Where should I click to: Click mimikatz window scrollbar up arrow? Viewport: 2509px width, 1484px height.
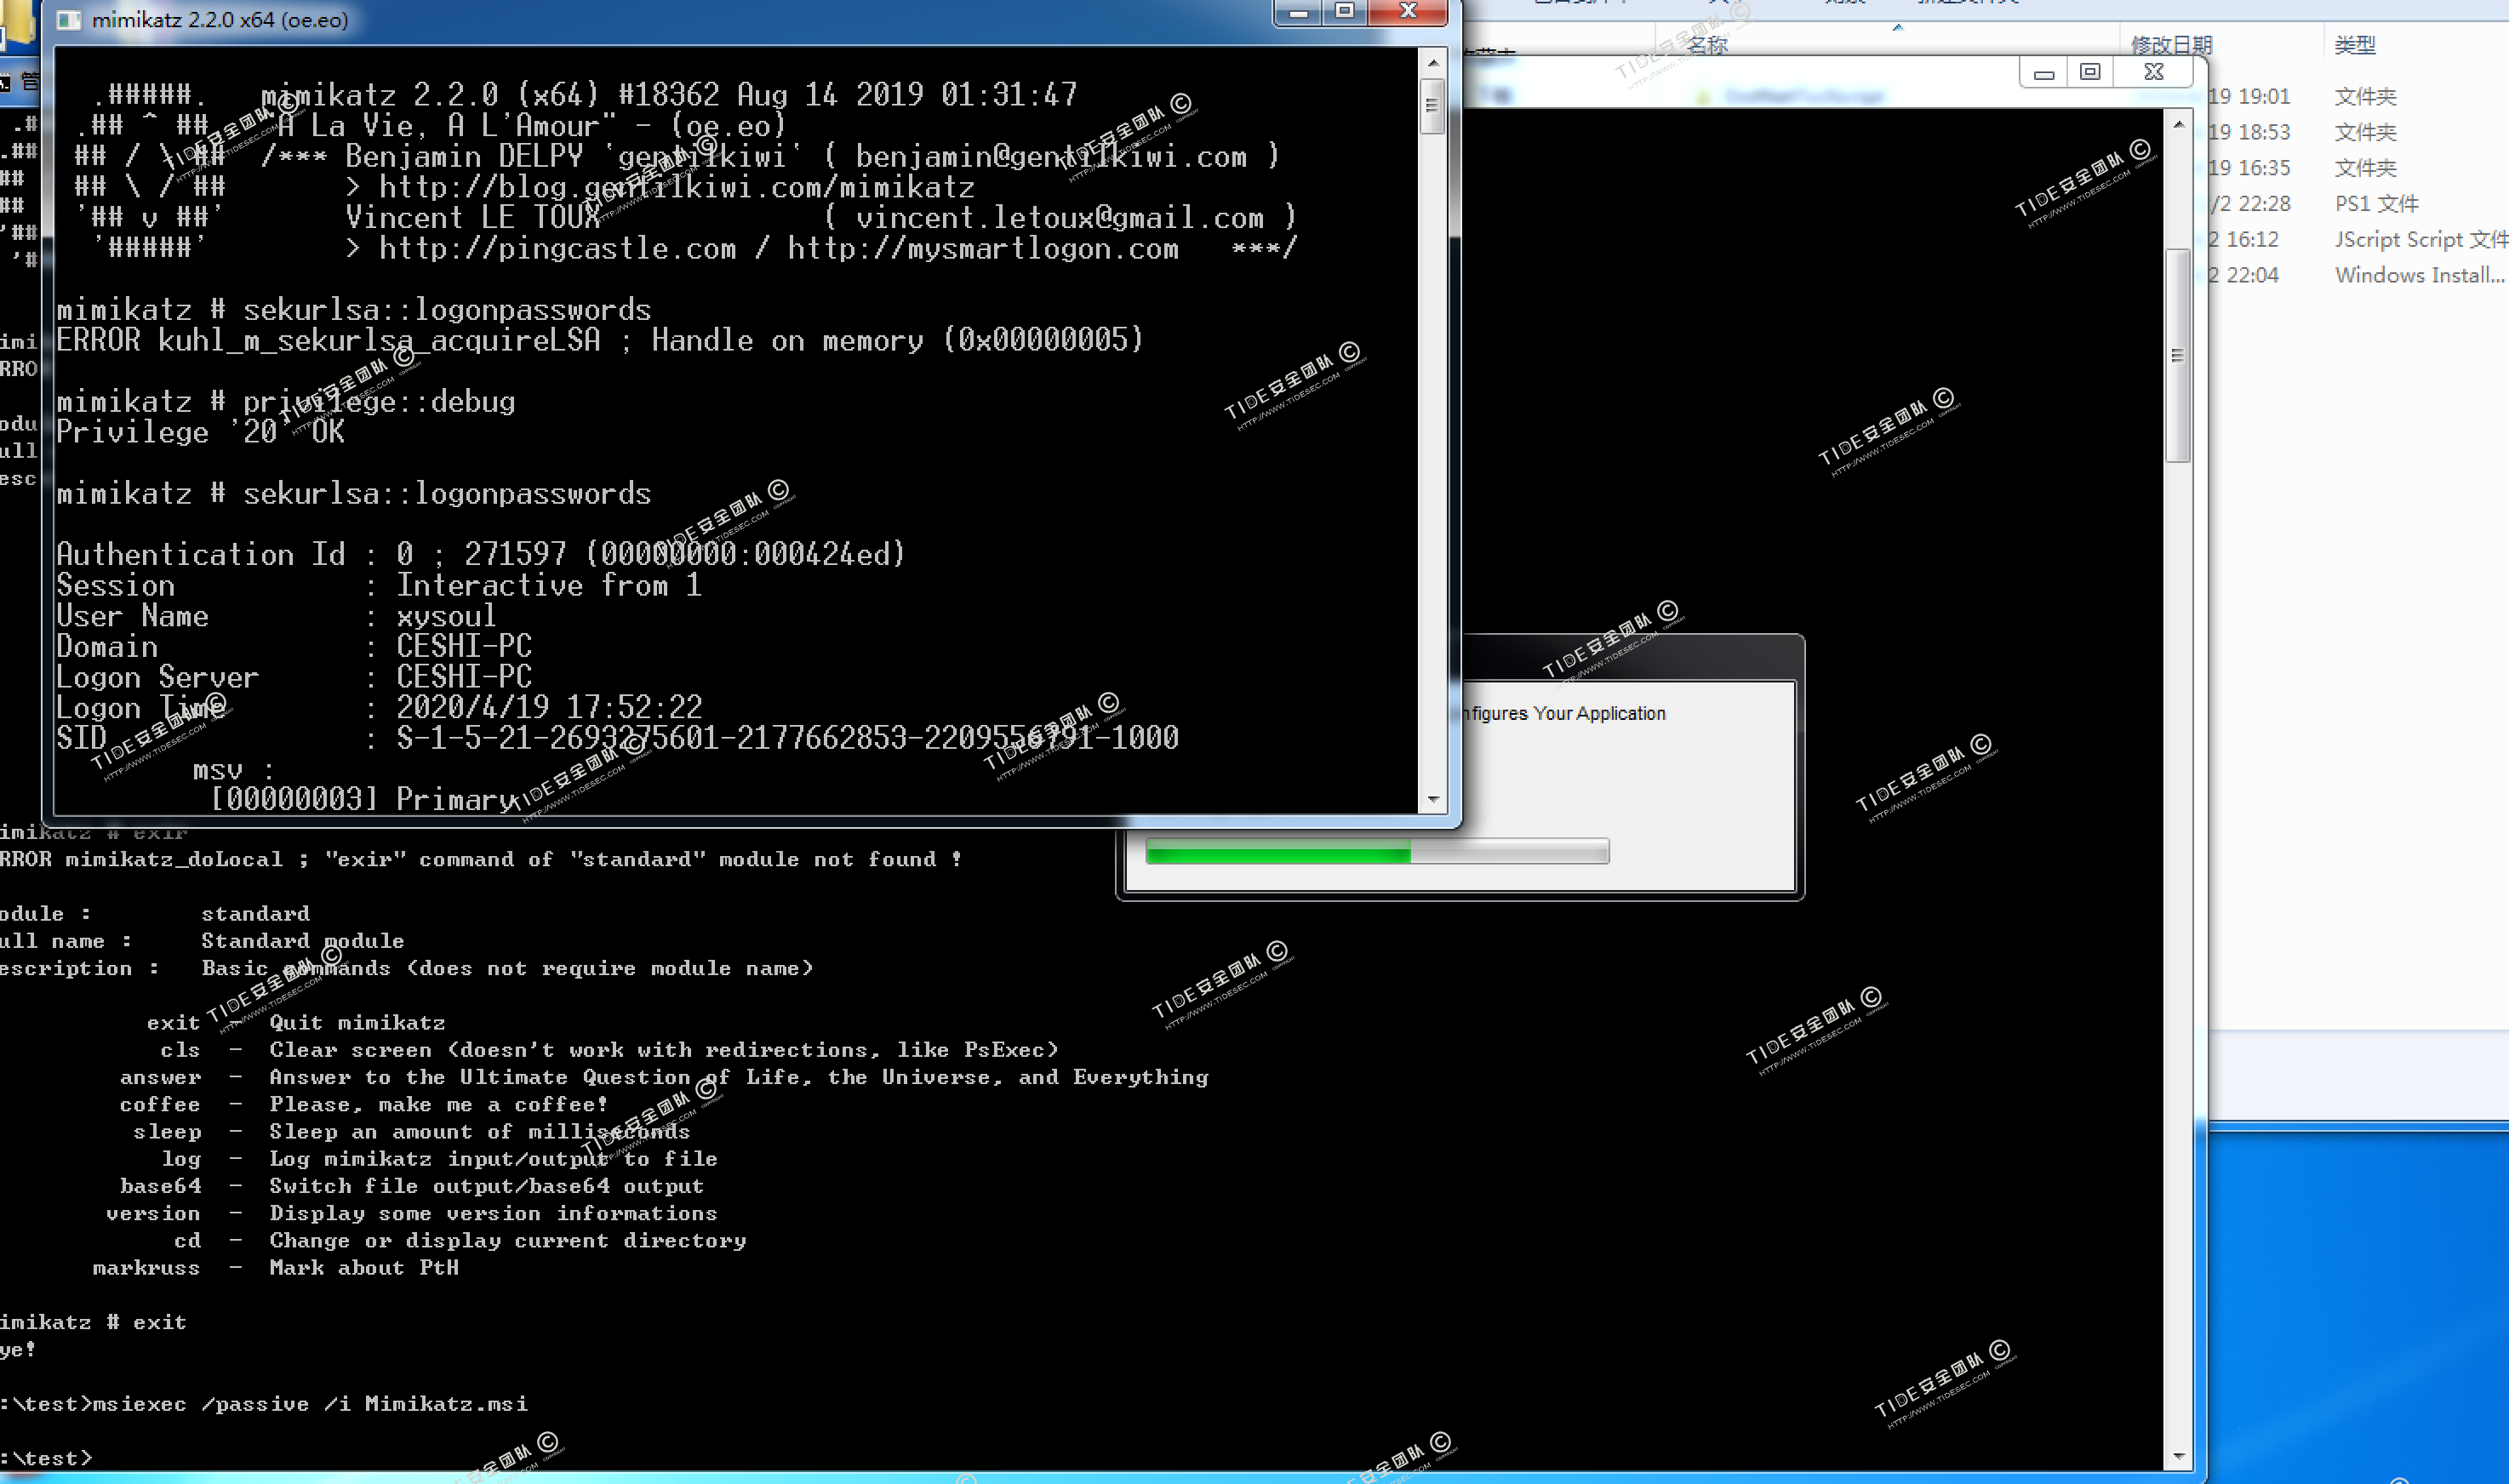(1433, 63)
